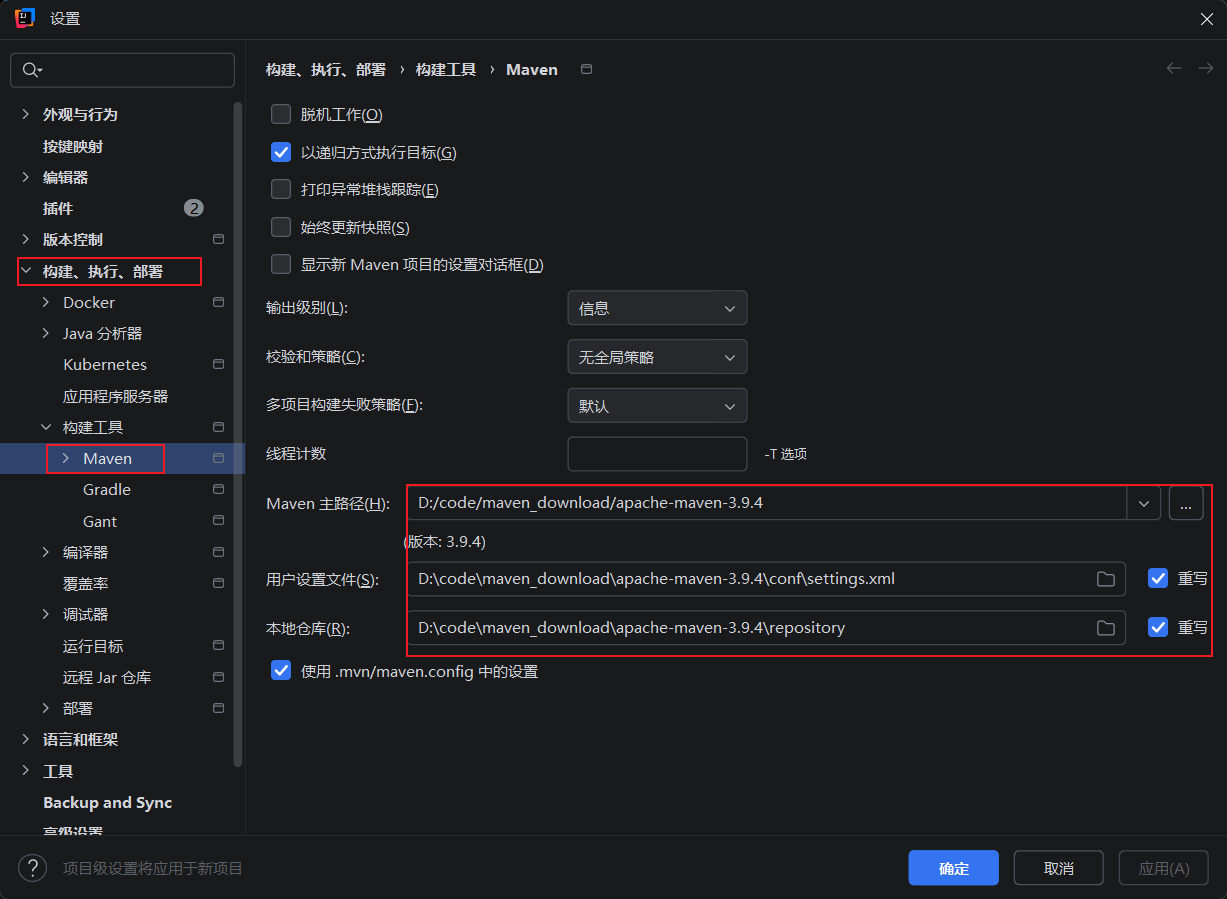Click the IntelliJ logo icon in title bar
This screenshot has width=1227, height=899.
click(25, 18)
